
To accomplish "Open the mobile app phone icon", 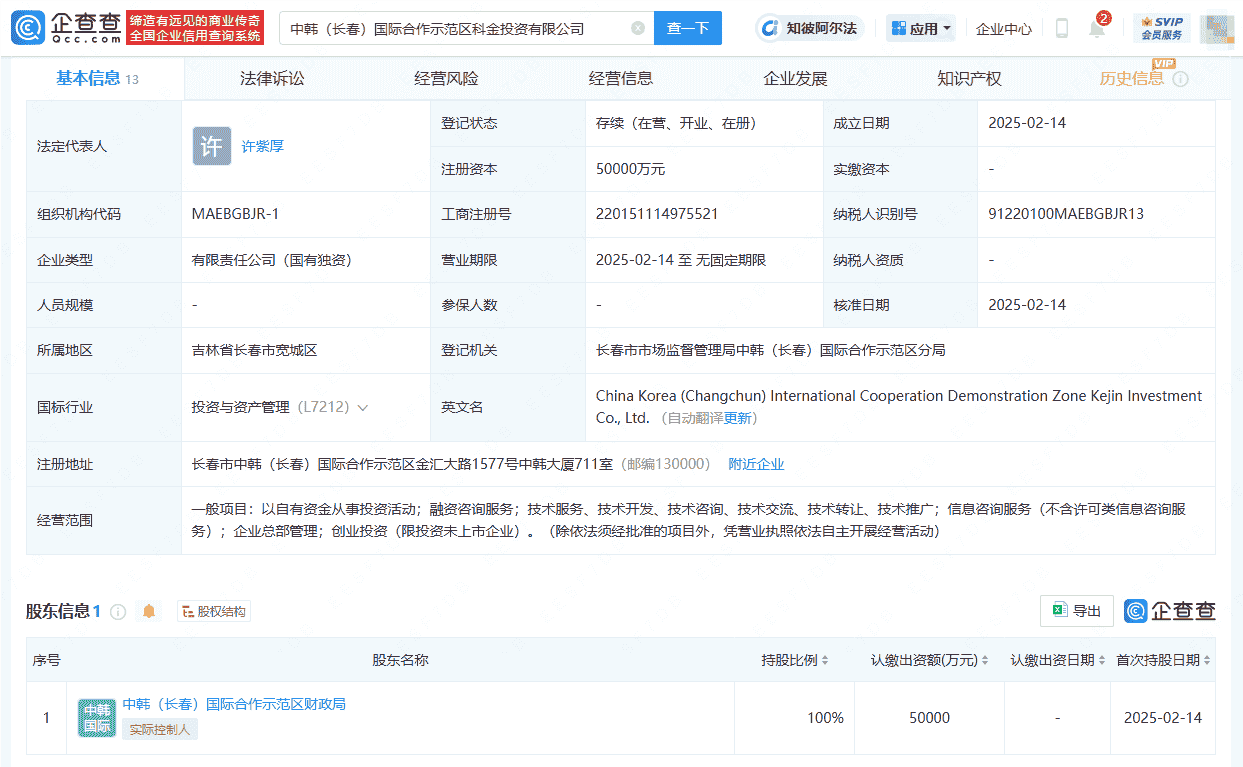I will point(1062,29).
